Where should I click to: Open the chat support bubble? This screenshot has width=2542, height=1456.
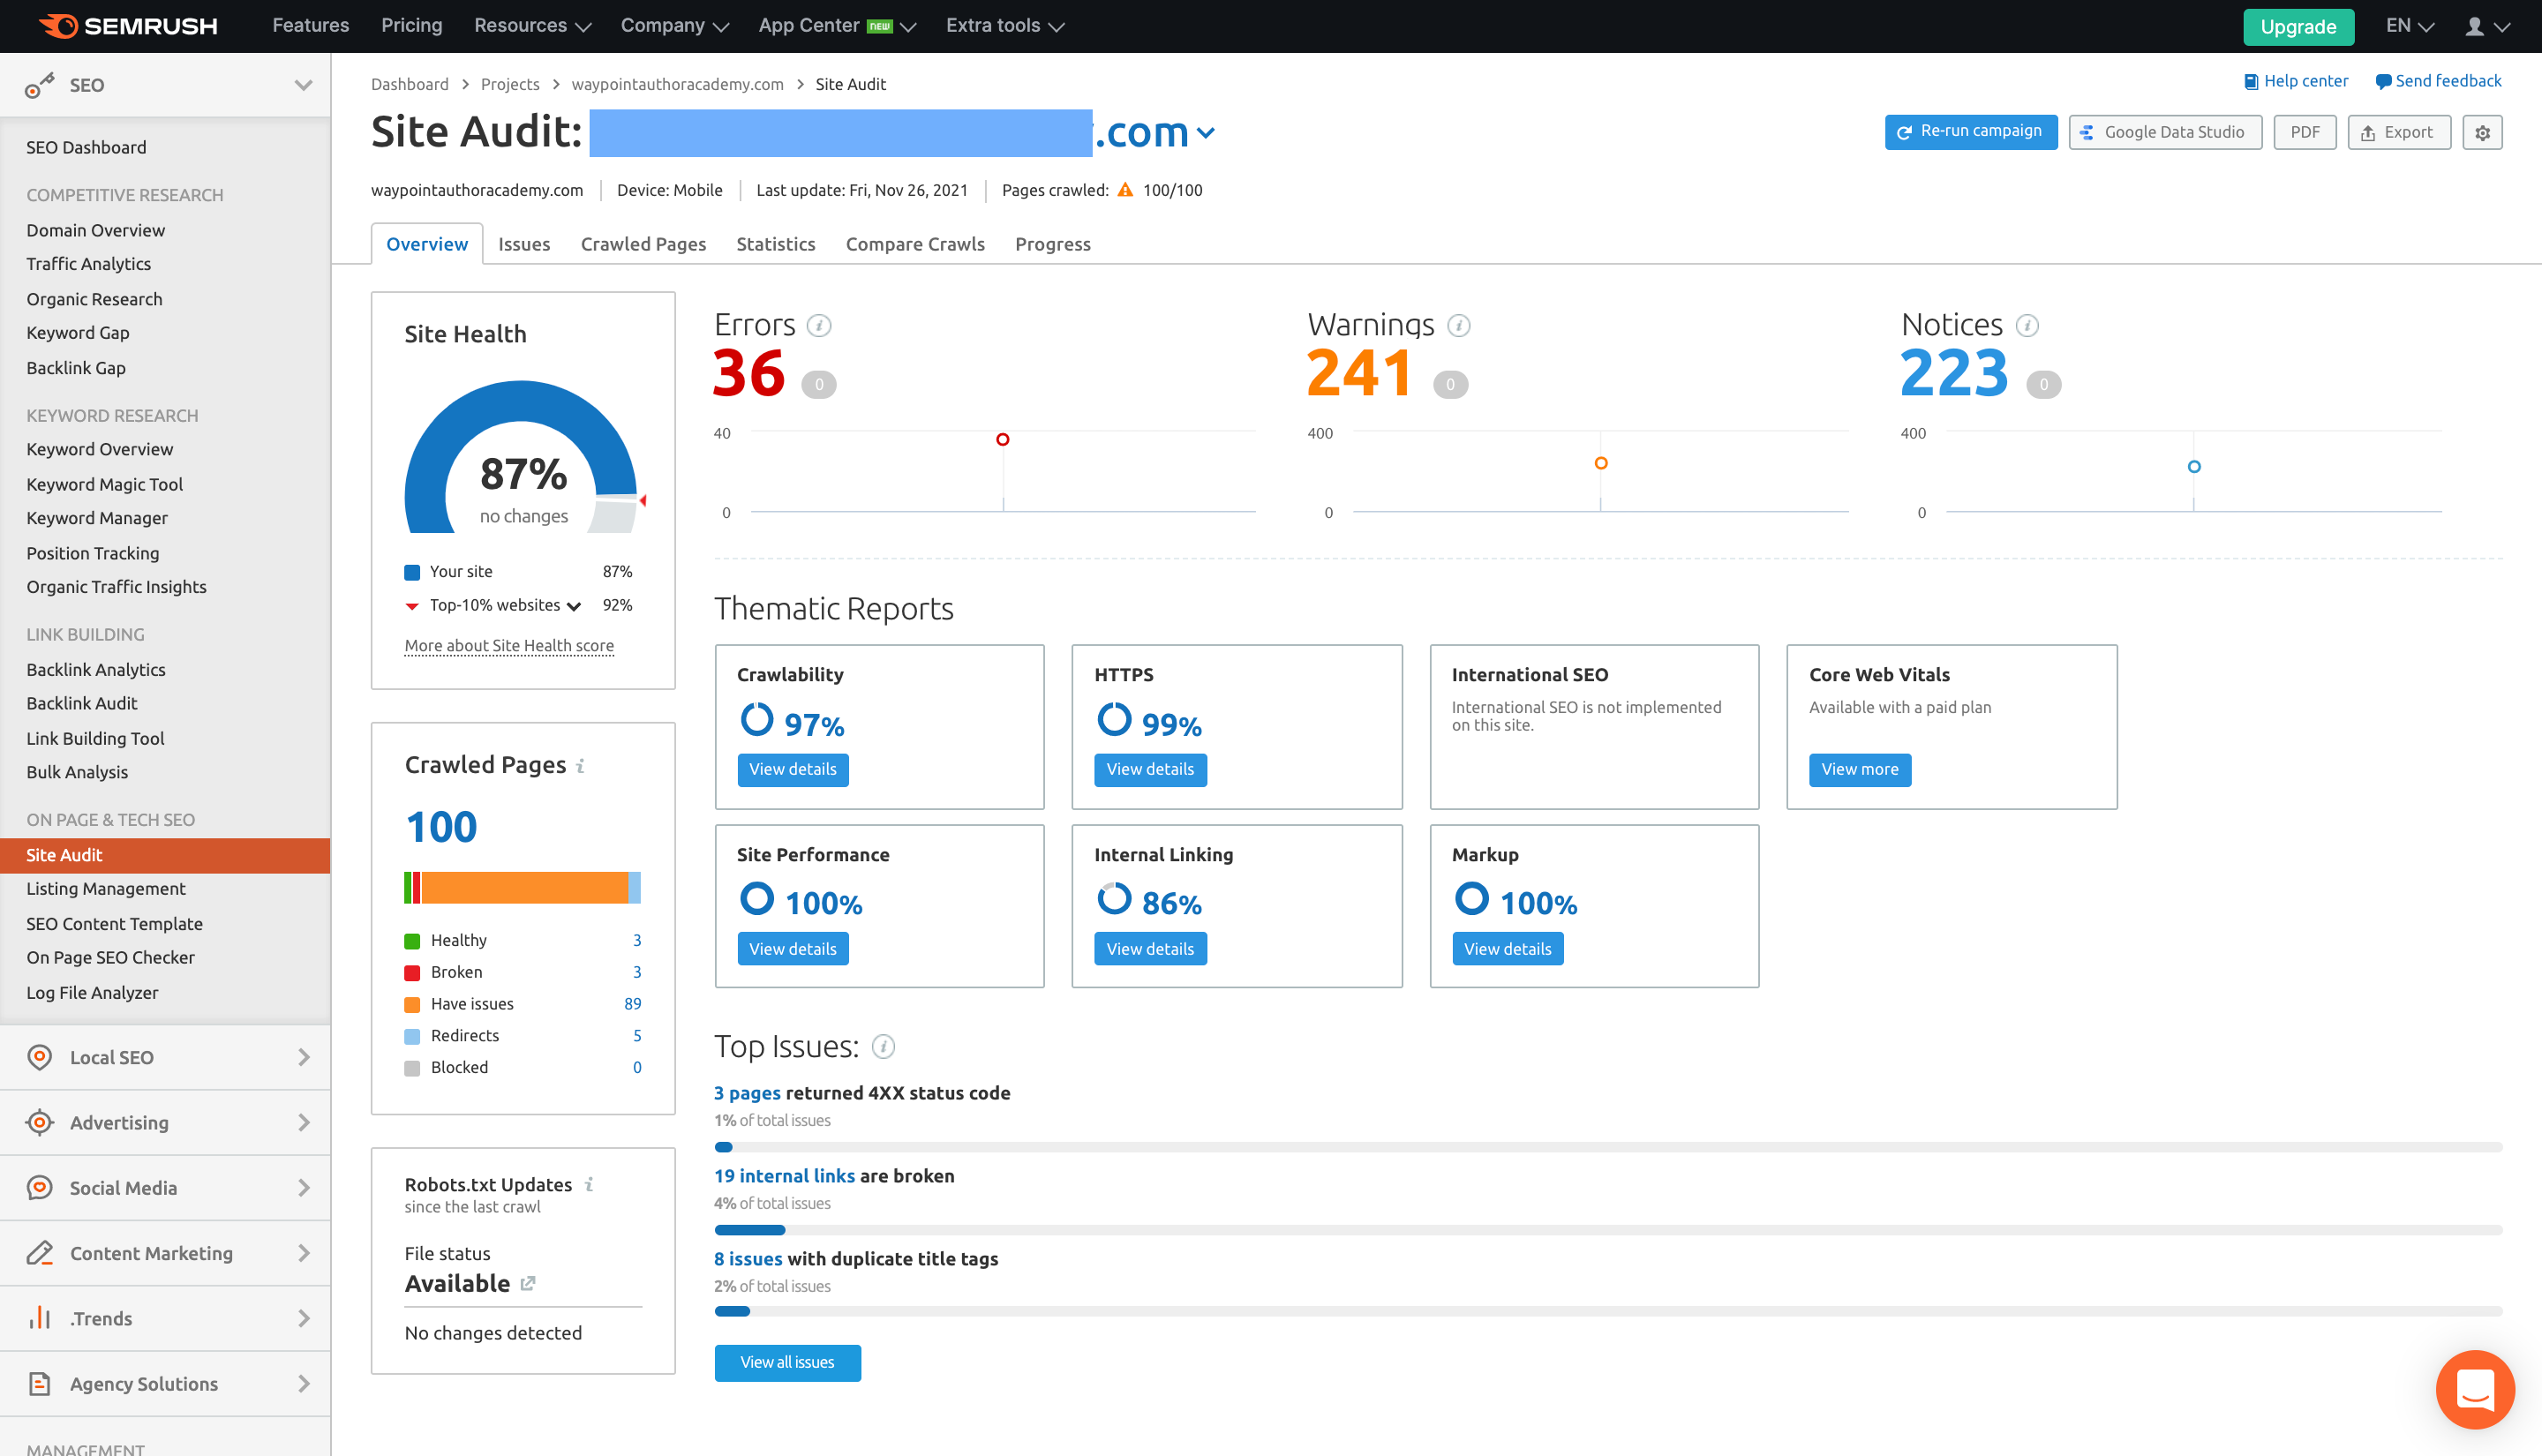(2474, 1389)
